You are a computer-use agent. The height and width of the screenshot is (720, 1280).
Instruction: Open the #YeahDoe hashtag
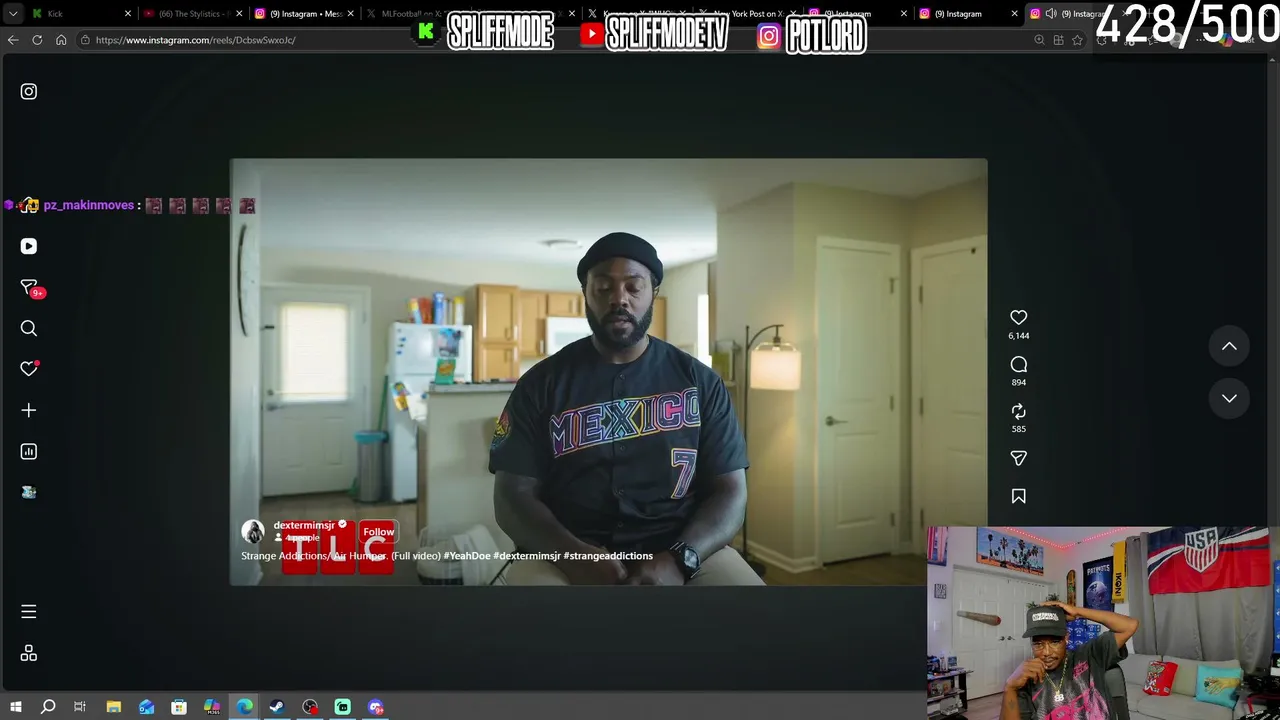pyautogui.click(x=466, y=556)
